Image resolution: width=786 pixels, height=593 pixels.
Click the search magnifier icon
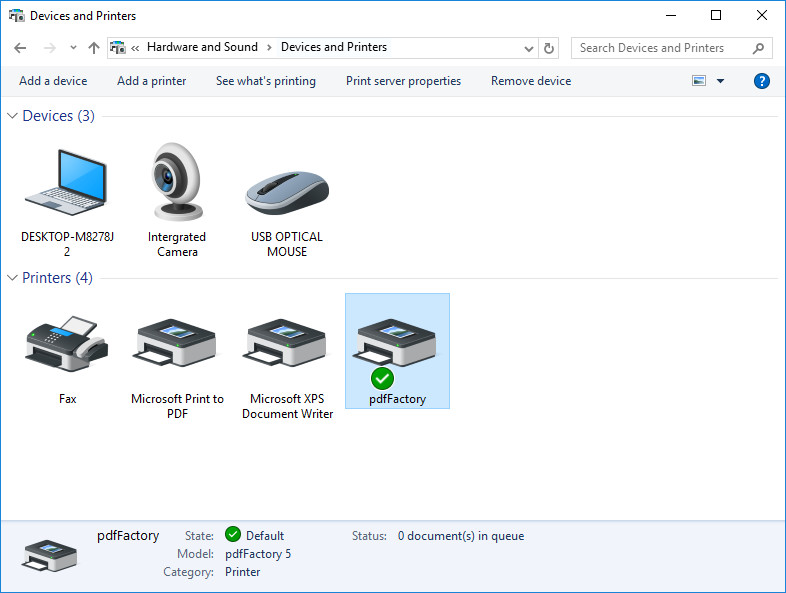pos(758,48)
